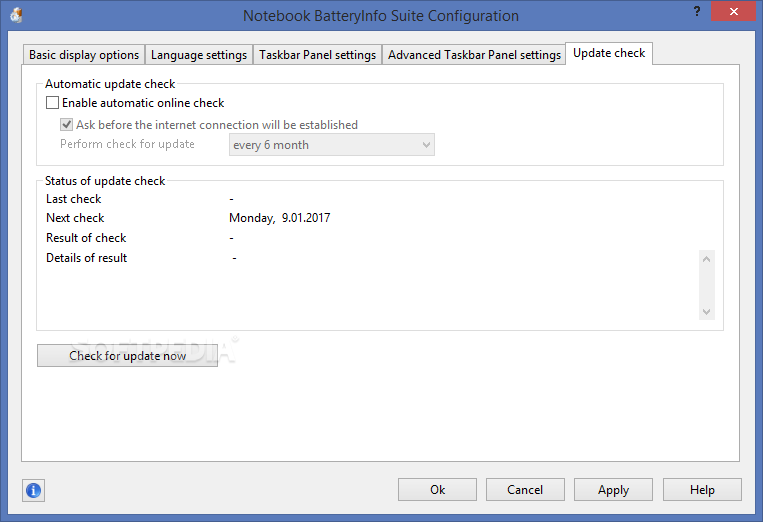Viewport: 763px width, 522px height.
Task: Click 'Perform check for update' label
Action: tap(127, 144)
